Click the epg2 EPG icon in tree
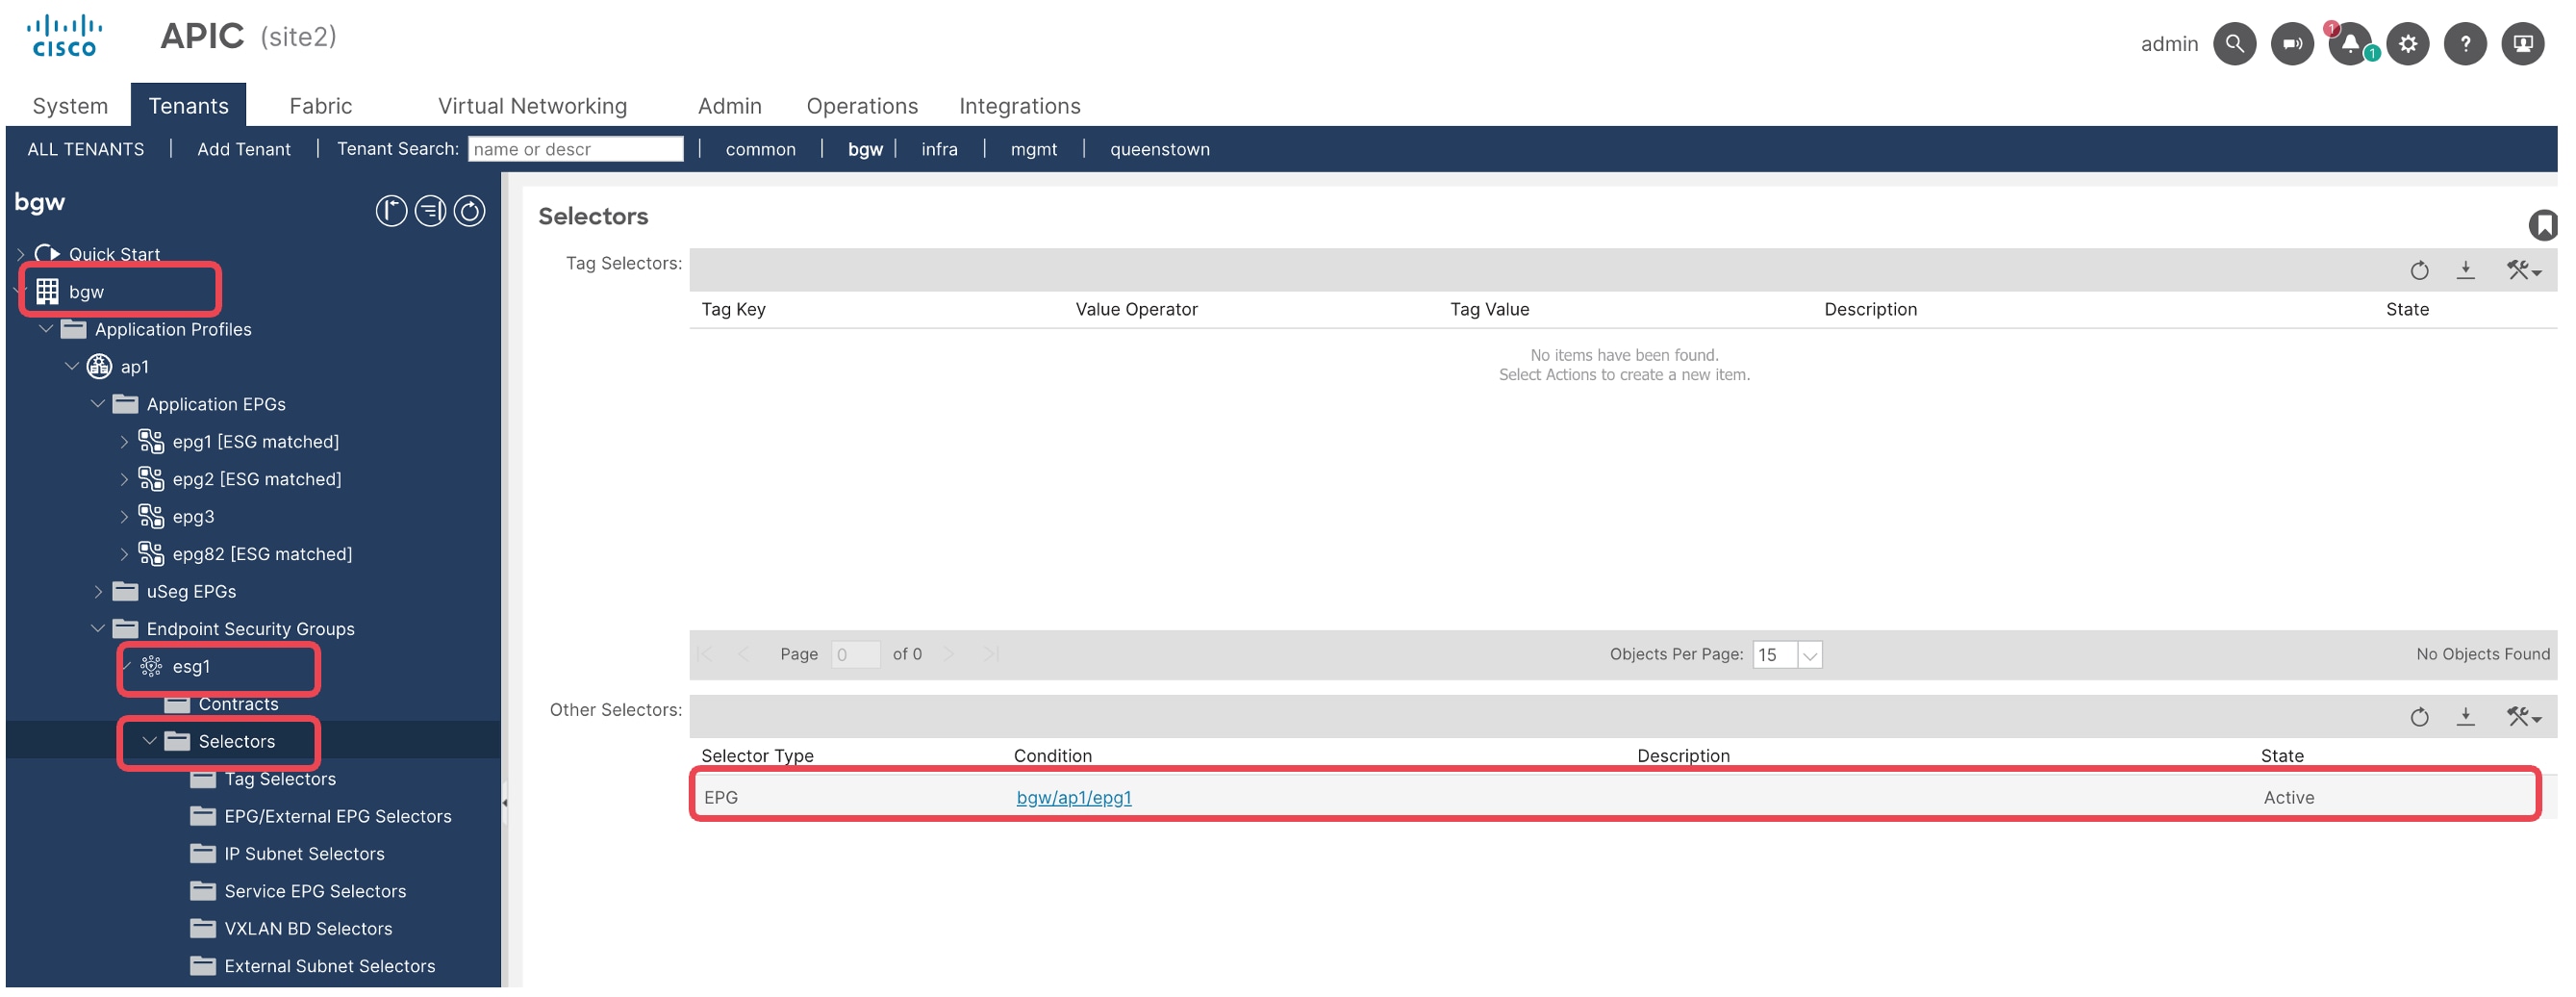This screenshot has height=997, width=2576. coord(151,479)
